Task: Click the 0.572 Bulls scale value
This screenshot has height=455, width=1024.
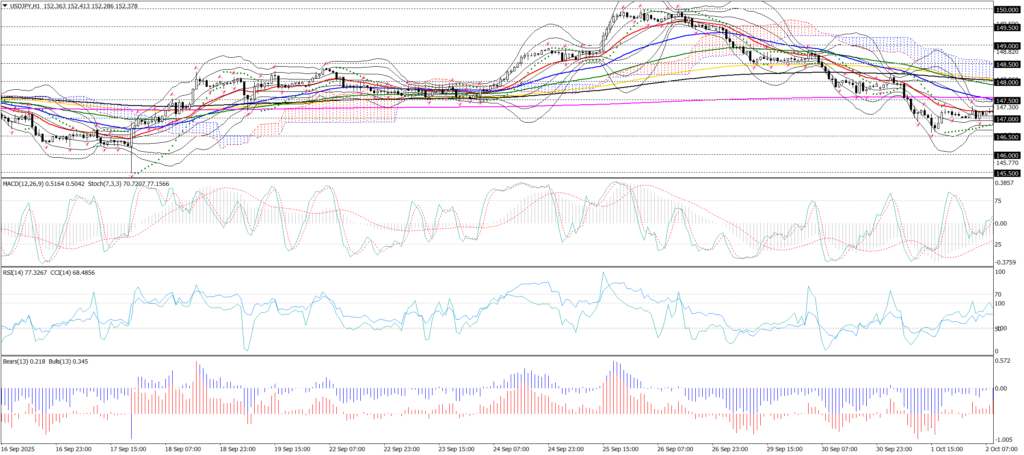Action: click(x=1004, y=361)
